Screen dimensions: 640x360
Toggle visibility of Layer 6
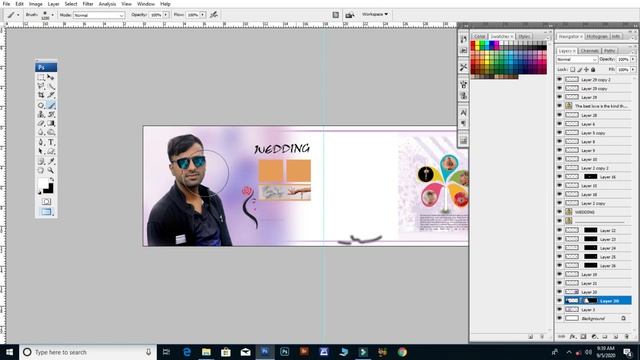click(x=560, y=124)
